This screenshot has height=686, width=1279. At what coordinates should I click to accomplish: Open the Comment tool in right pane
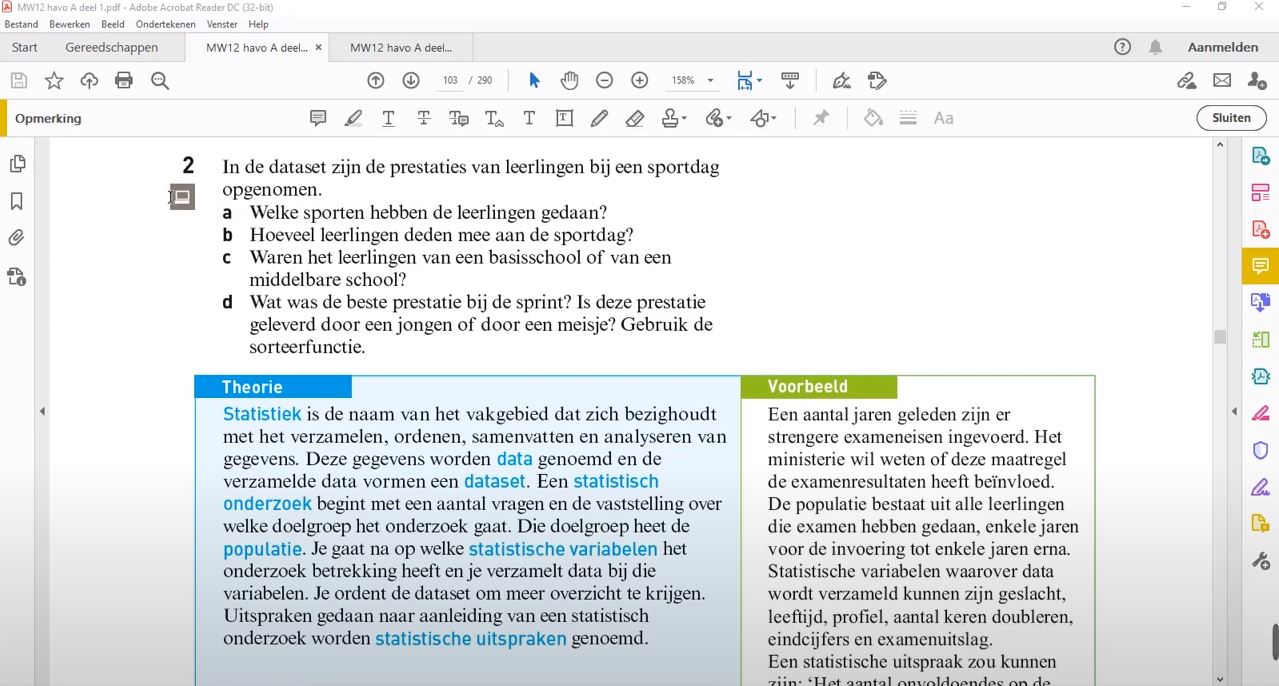coord(1260,266)
